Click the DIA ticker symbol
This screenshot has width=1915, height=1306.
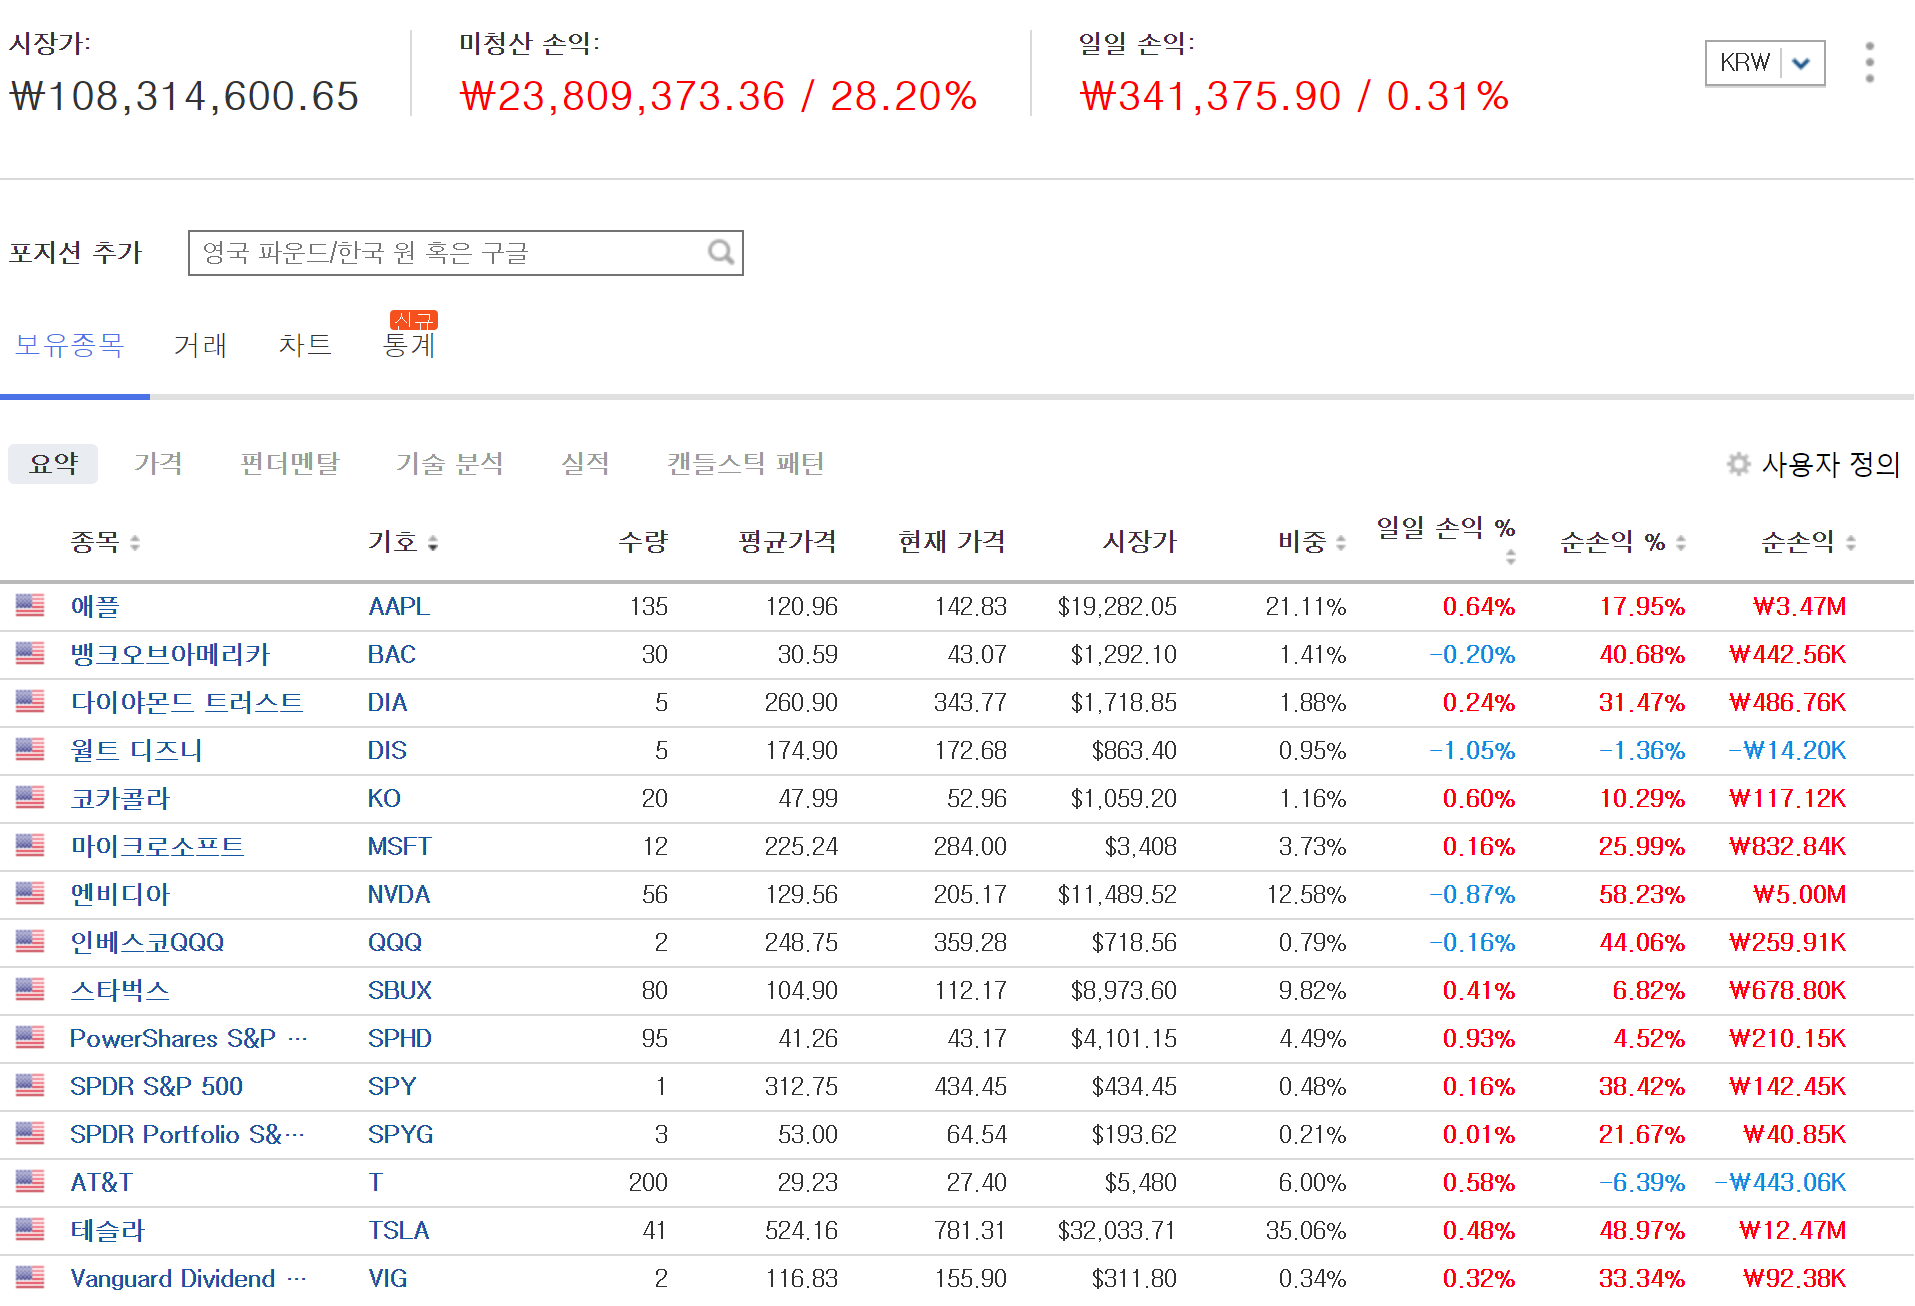[388, 702]
